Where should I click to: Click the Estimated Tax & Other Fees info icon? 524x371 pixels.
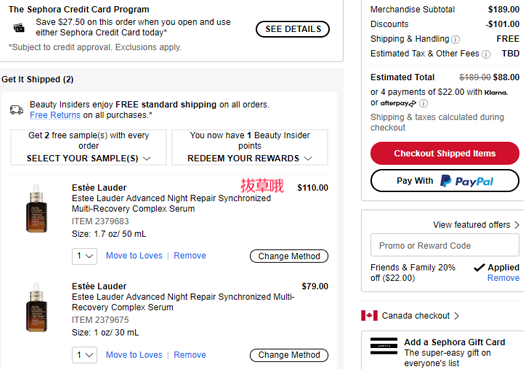(486, 54)
